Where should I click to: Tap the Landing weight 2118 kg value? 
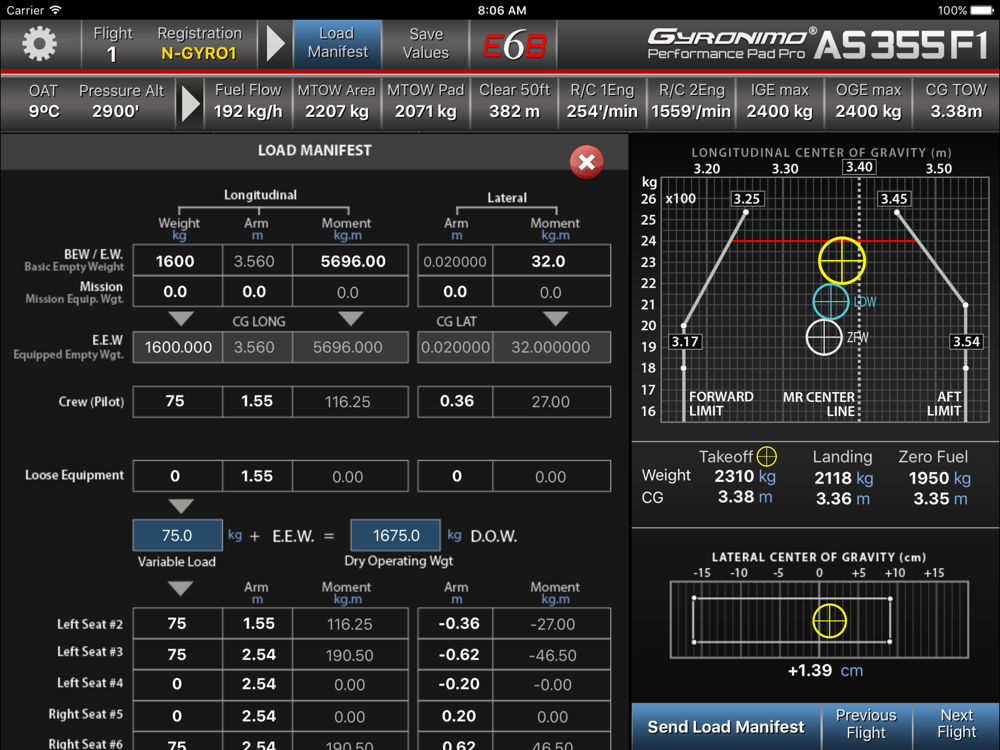click(x=843, y=478)
